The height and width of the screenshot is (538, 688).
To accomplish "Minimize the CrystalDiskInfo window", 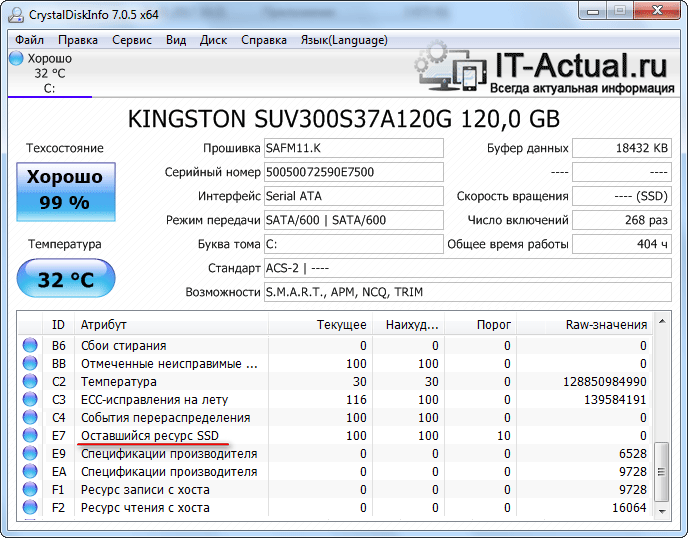I will [x=593, y=11].
